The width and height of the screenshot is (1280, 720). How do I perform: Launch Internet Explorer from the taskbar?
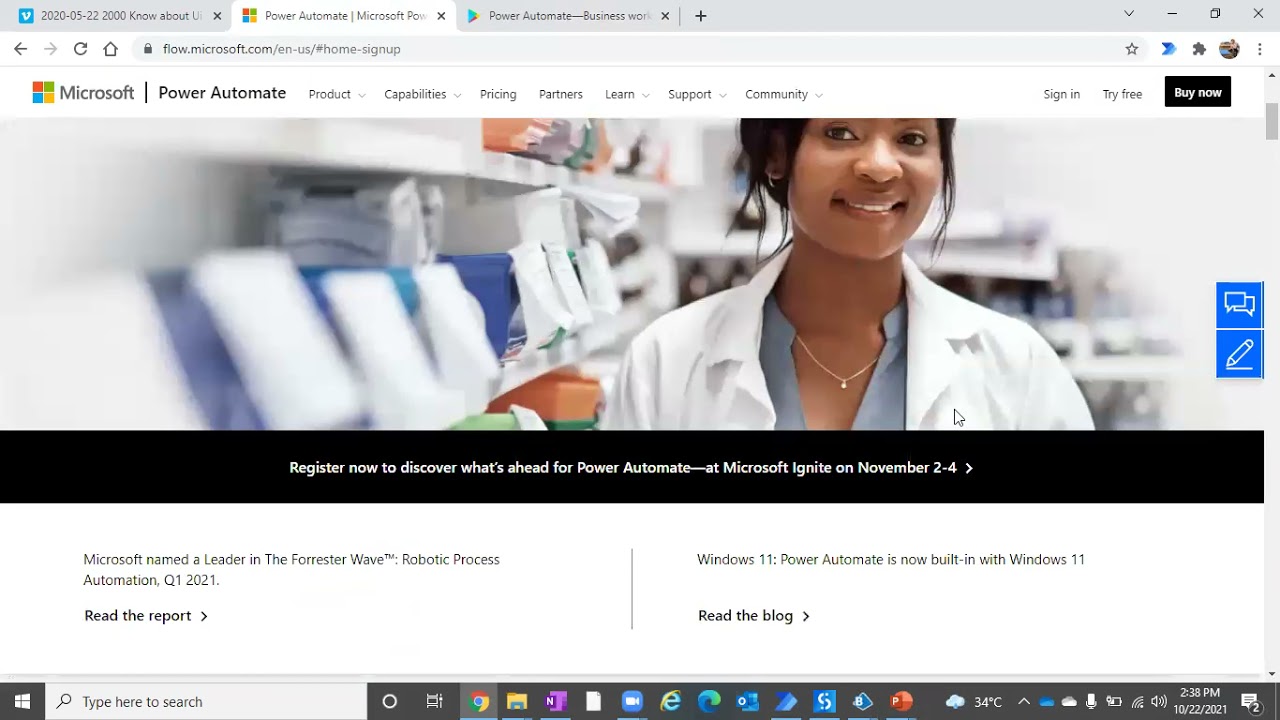pyautogui.click(x=671, y=701)
